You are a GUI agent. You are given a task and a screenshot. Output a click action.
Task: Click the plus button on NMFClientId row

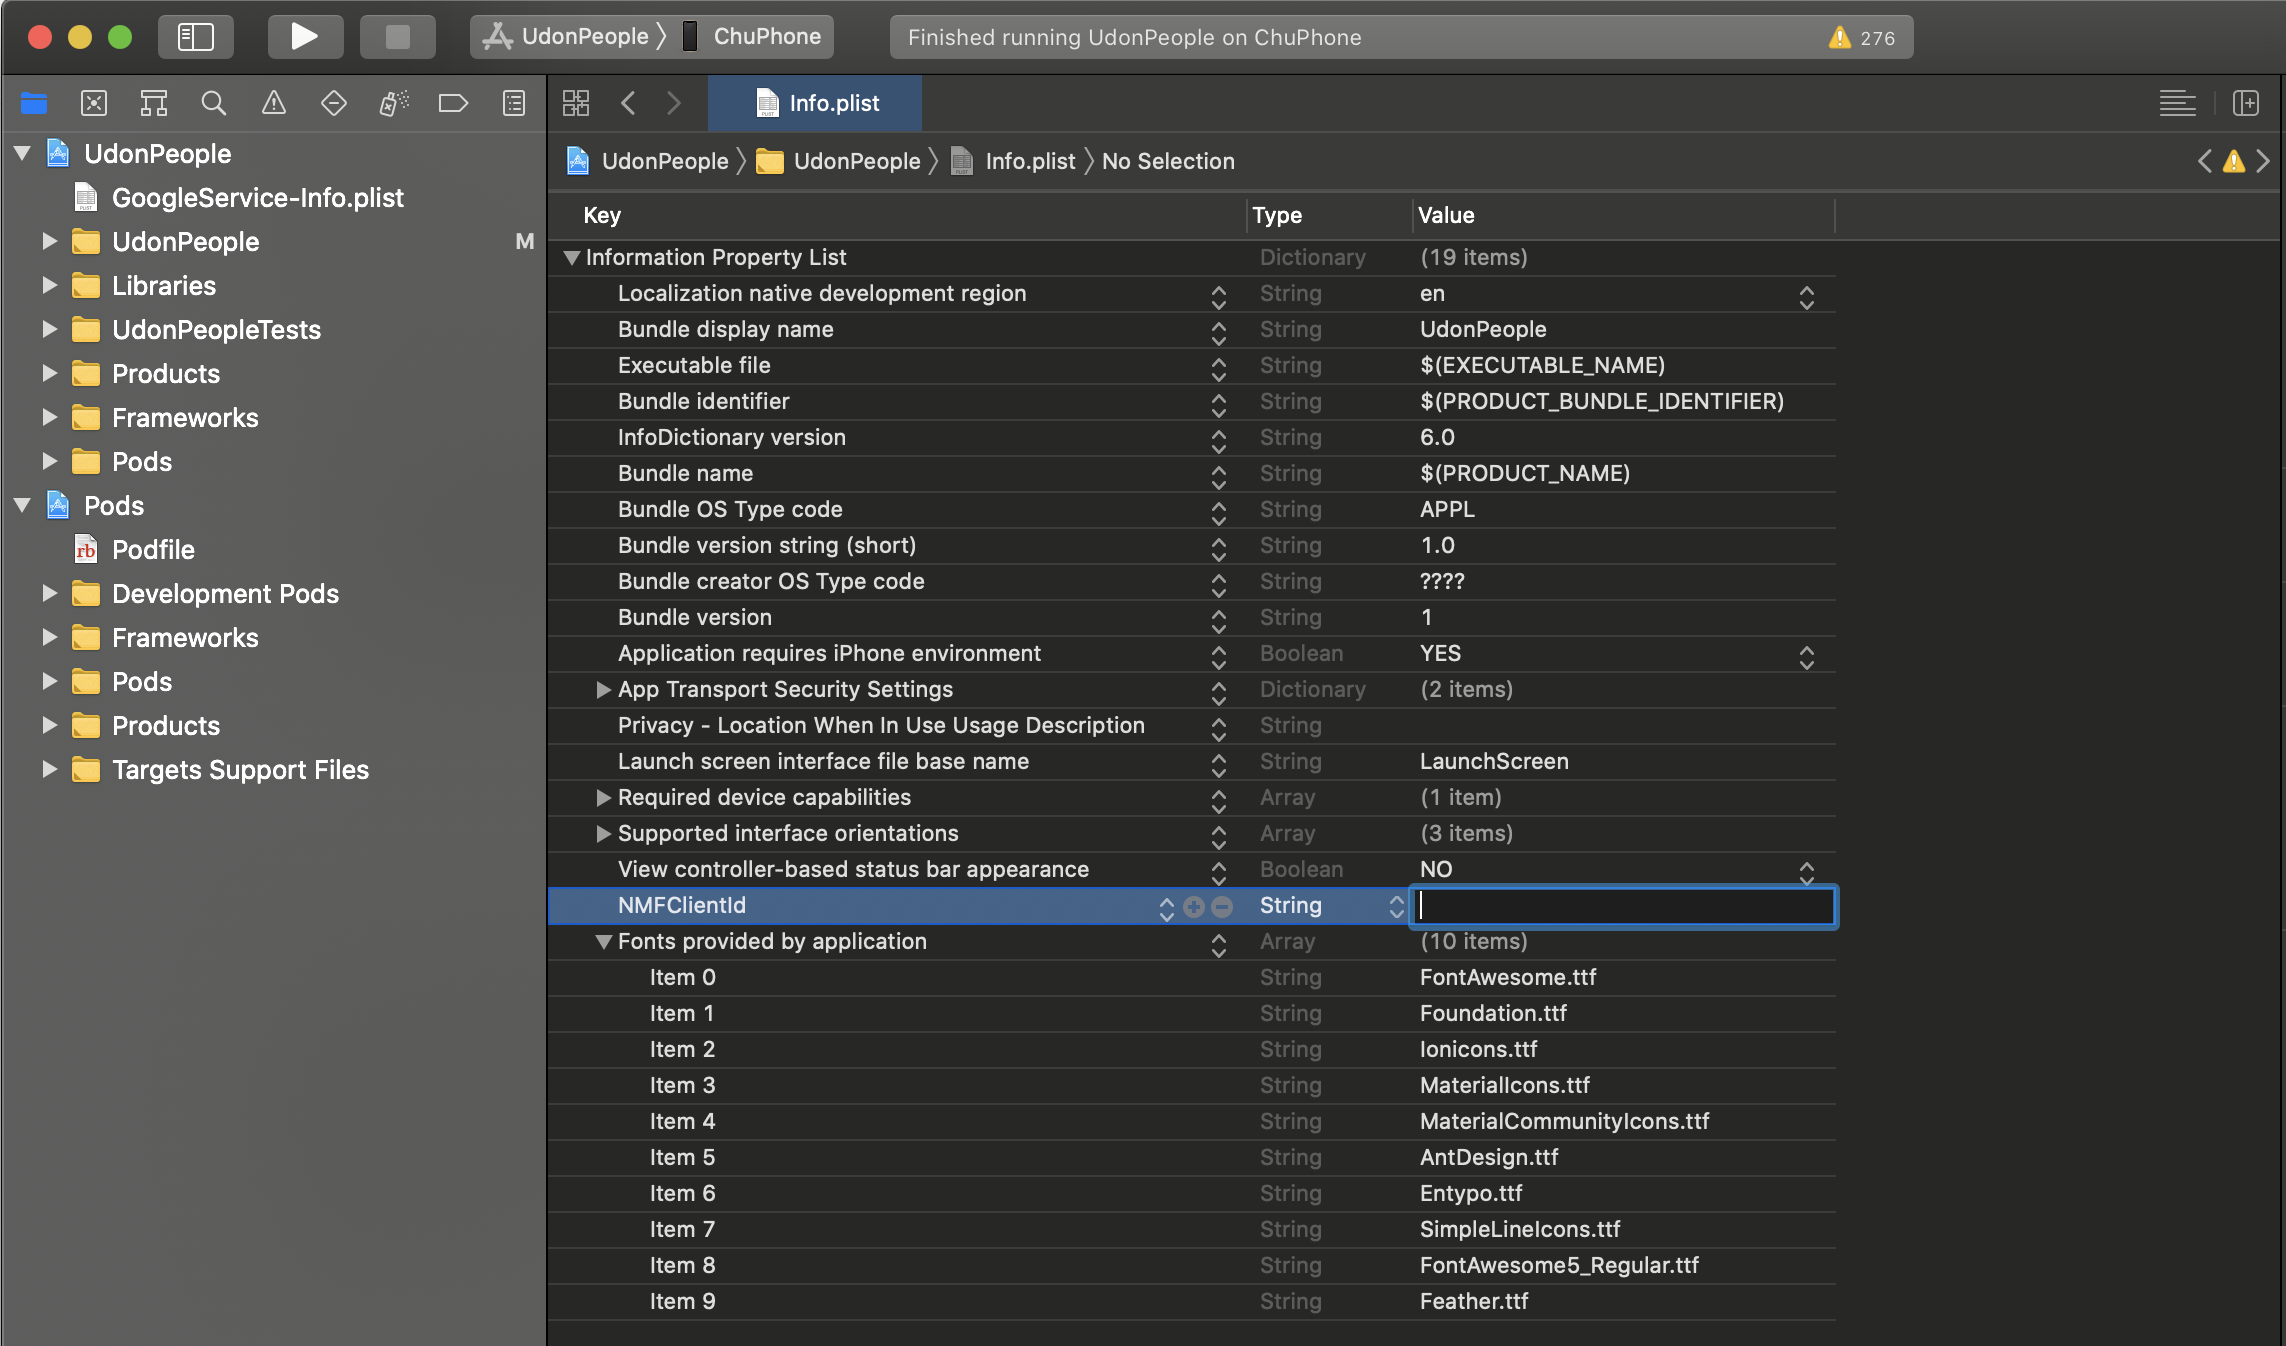click(1193, 907)
